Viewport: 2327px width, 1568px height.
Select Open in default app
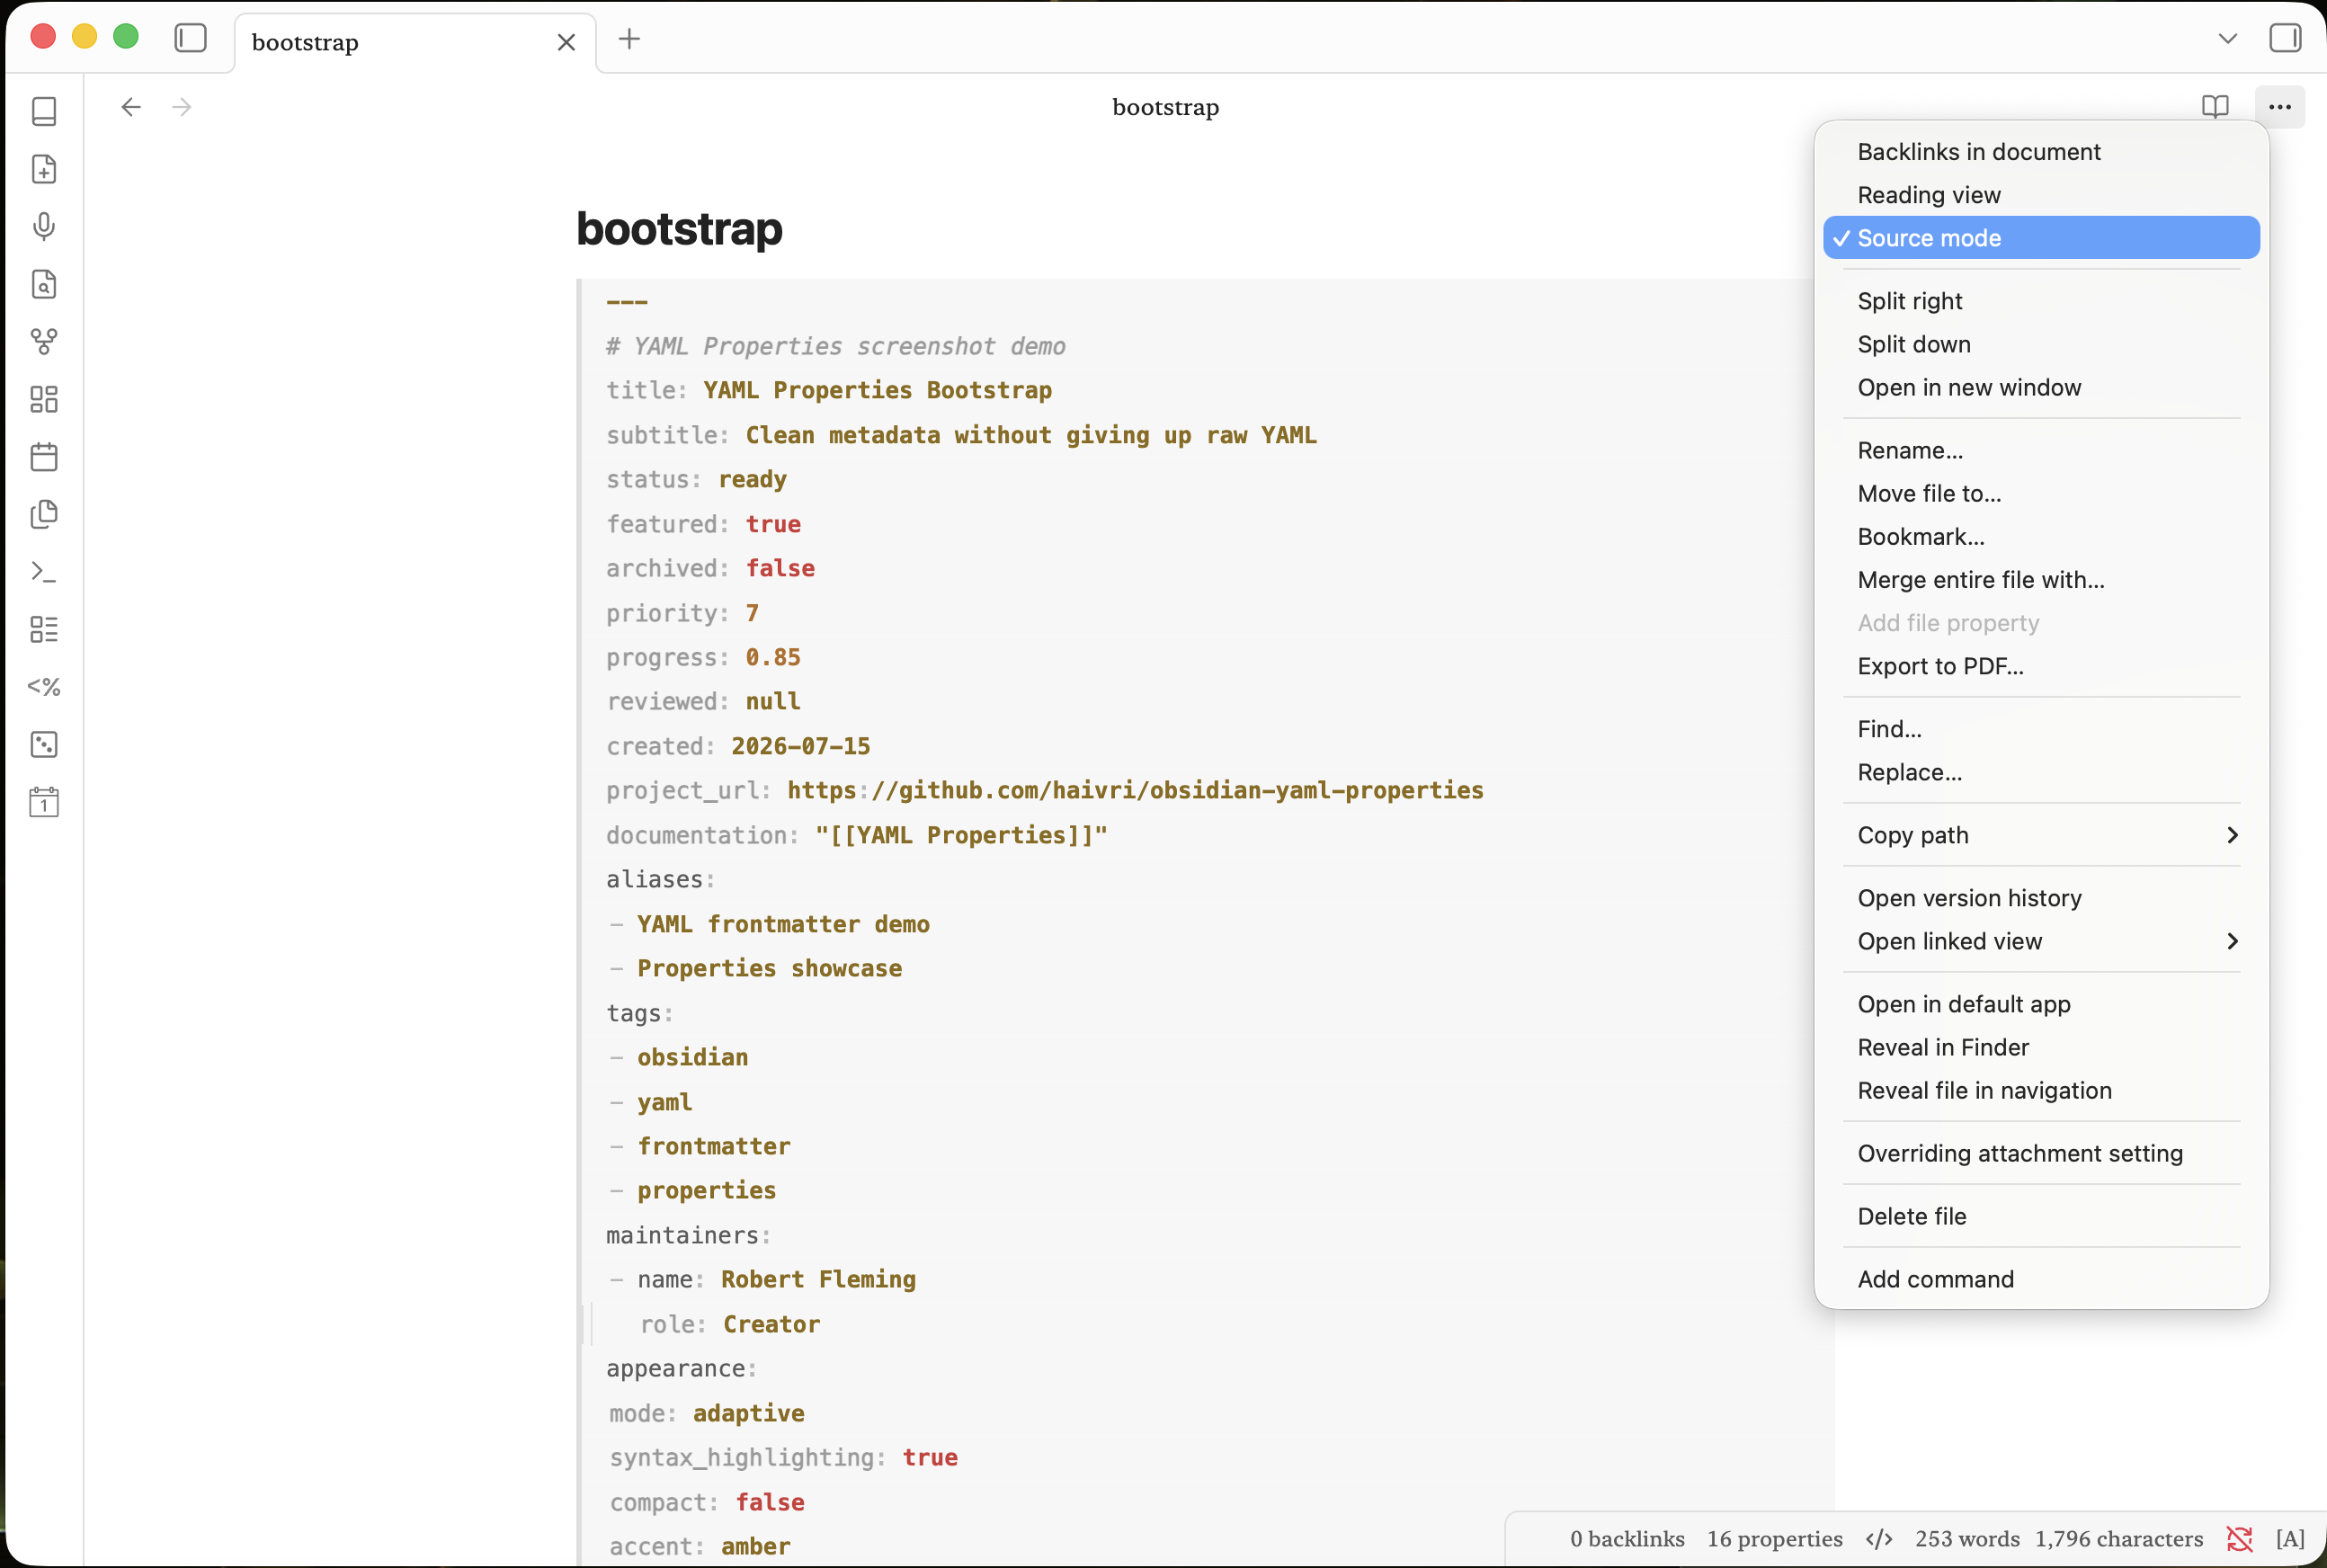click(x=2041, y=1004)
